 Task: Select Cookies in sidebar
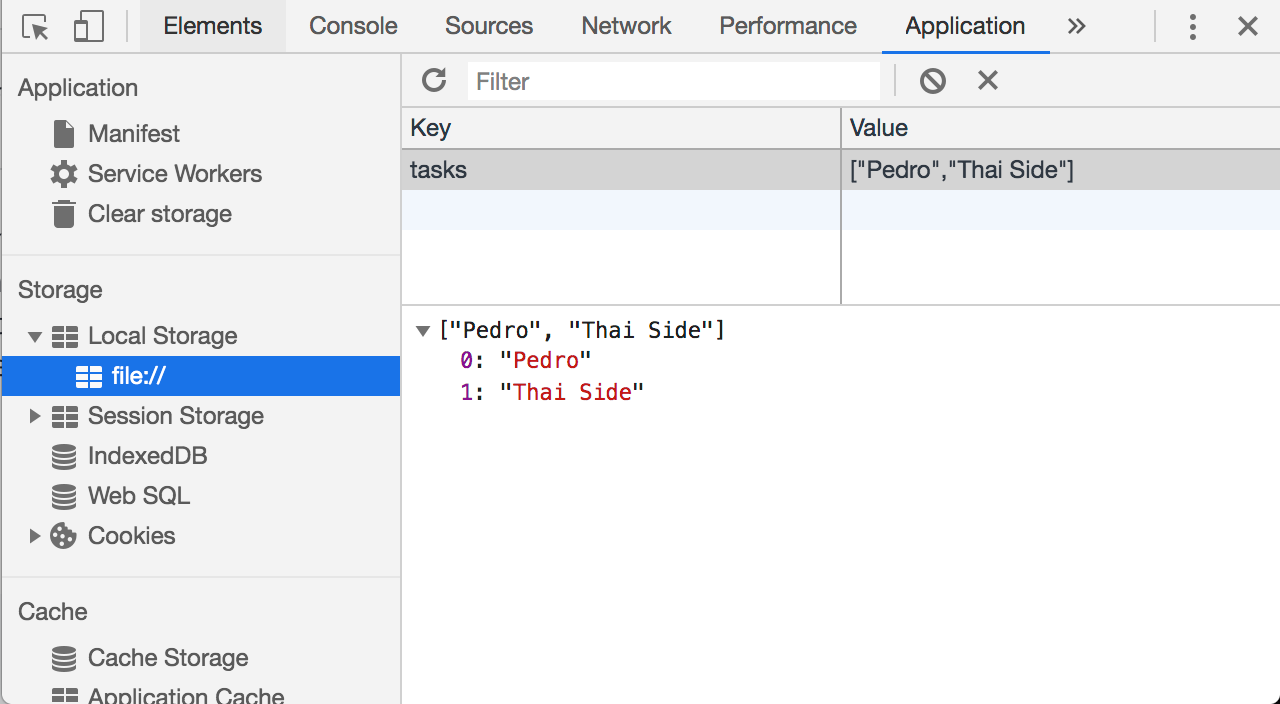pyautogui.click(x=132, y=536)
